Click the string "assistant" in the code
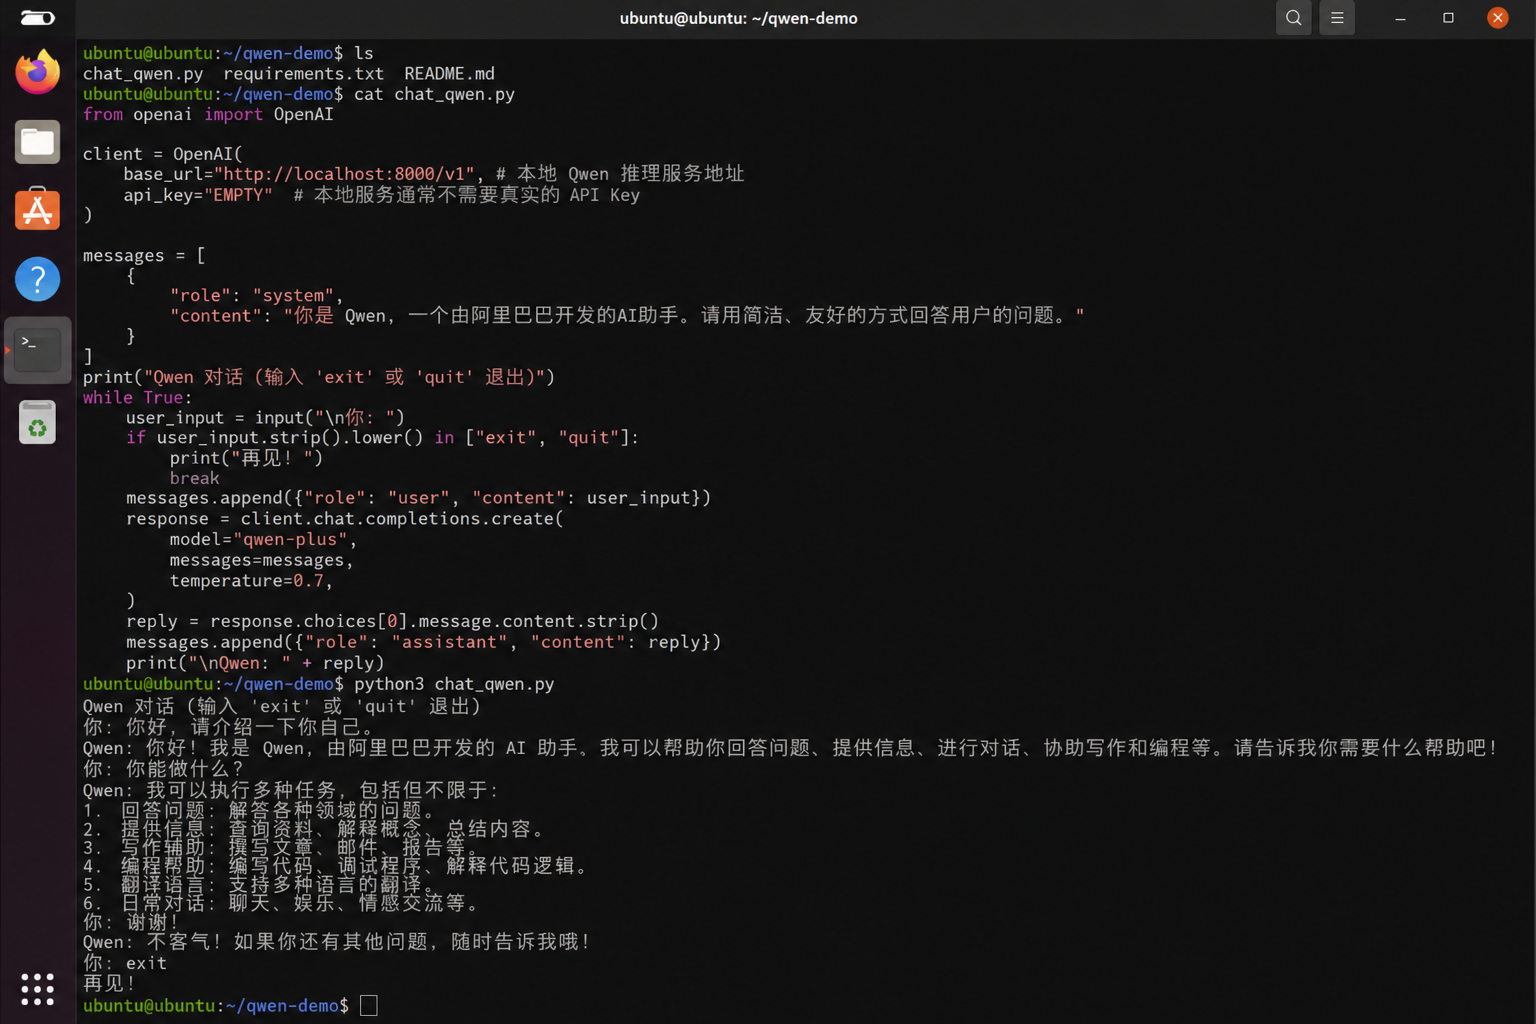1536x1024 pixels. (x=449, y=642)
